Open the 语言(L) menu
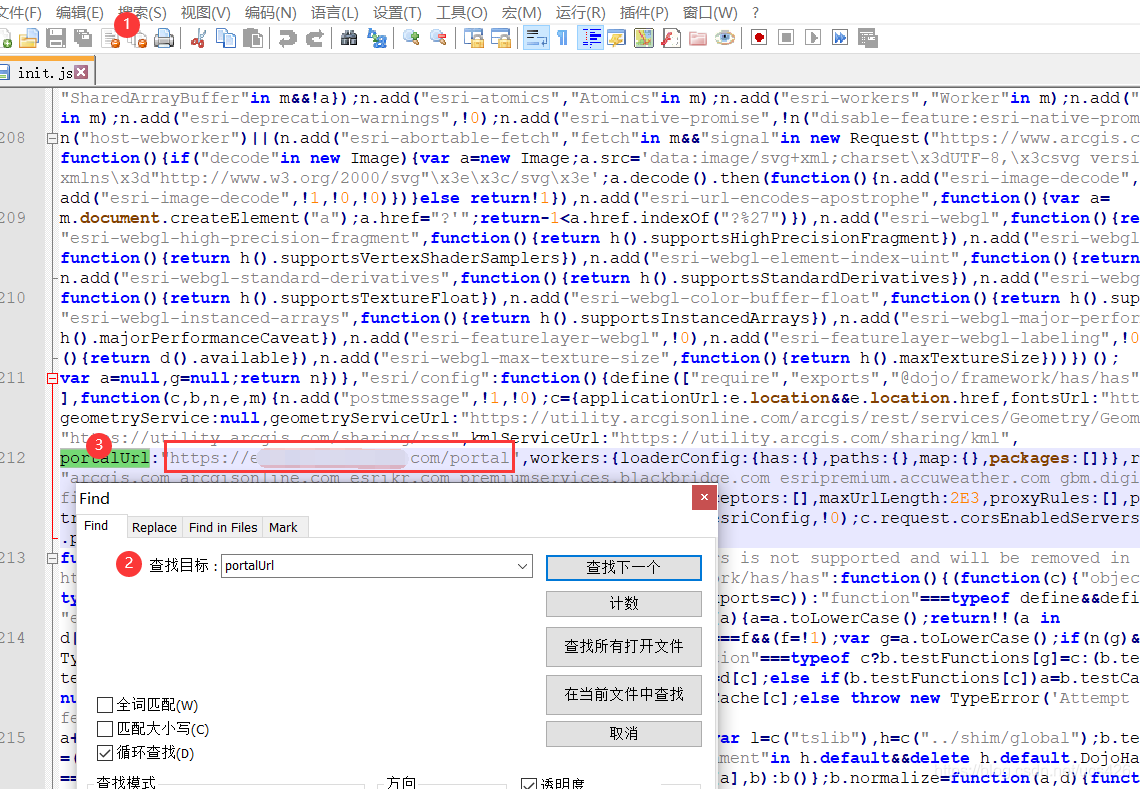Image resolution: width=1140 pixels, height=789 pixels. pos(335,13)
